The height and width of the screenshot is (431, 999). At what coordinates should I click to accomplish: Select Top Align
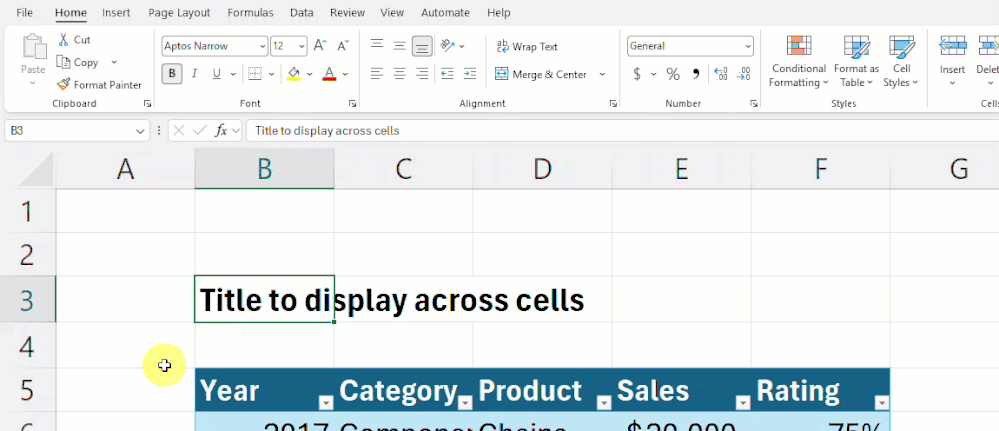point(377,45)
